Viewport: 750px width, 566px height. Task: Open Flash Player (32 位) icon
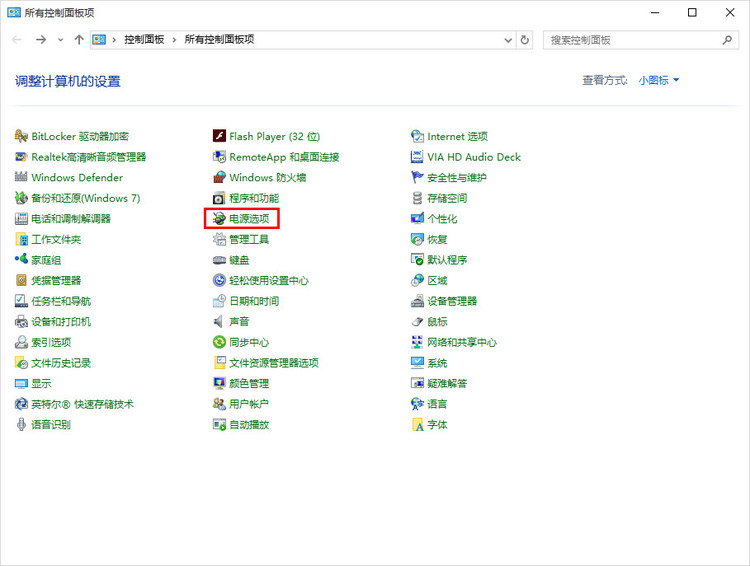pos(219,136)
